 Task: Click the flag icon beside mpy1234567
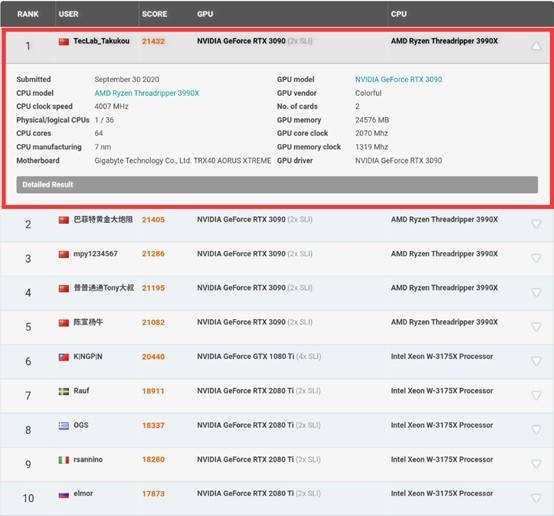tap(64, 254)
